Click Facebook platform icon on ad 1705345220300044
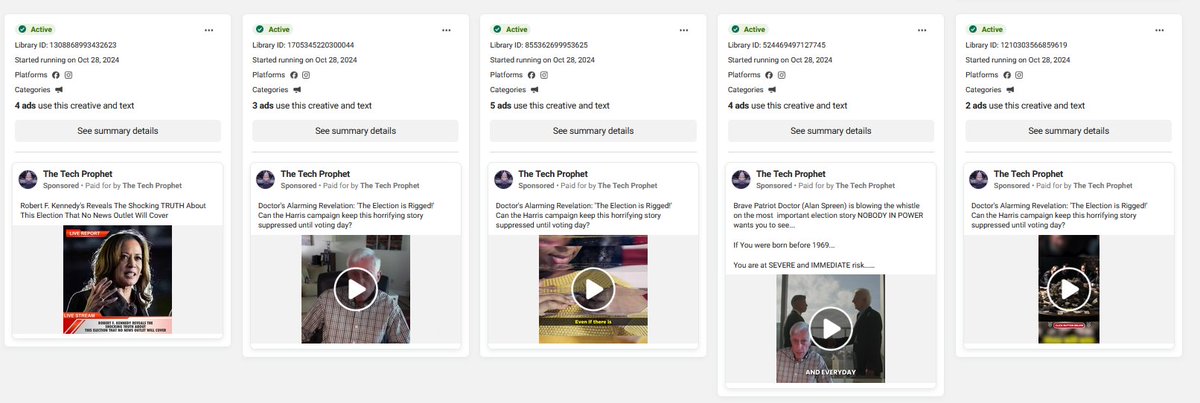1200x403 pixels. click(294, 75)
